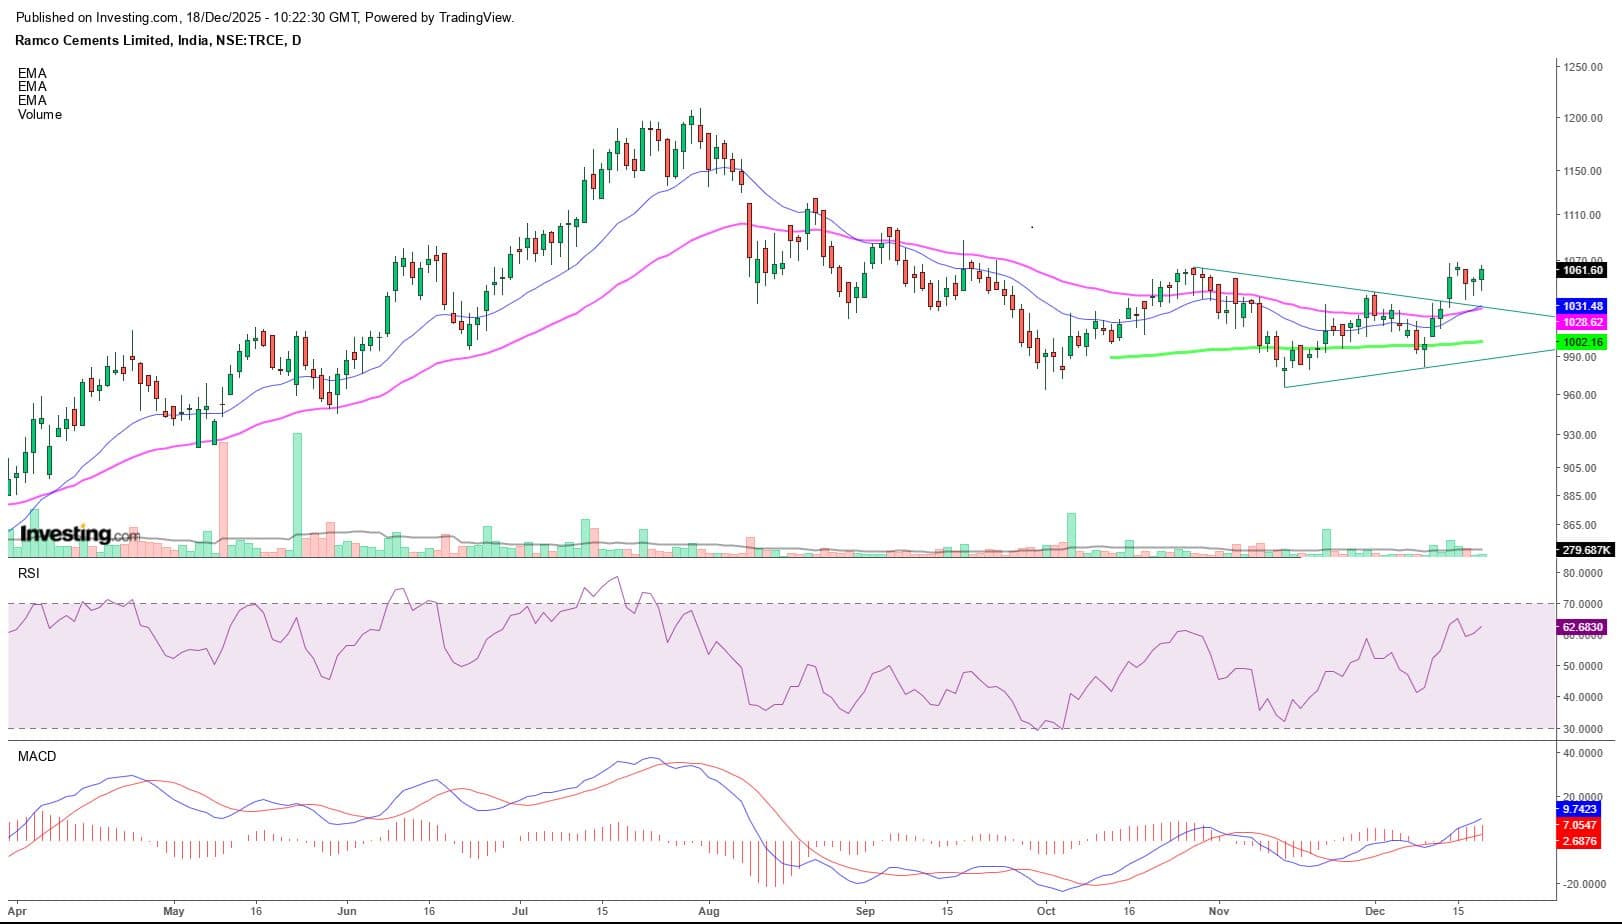The height and width of the screenshot is (924, 1622).
Task: Click the blue 1031.48 EMA price tag
Action: click(x=1582, y=306)
